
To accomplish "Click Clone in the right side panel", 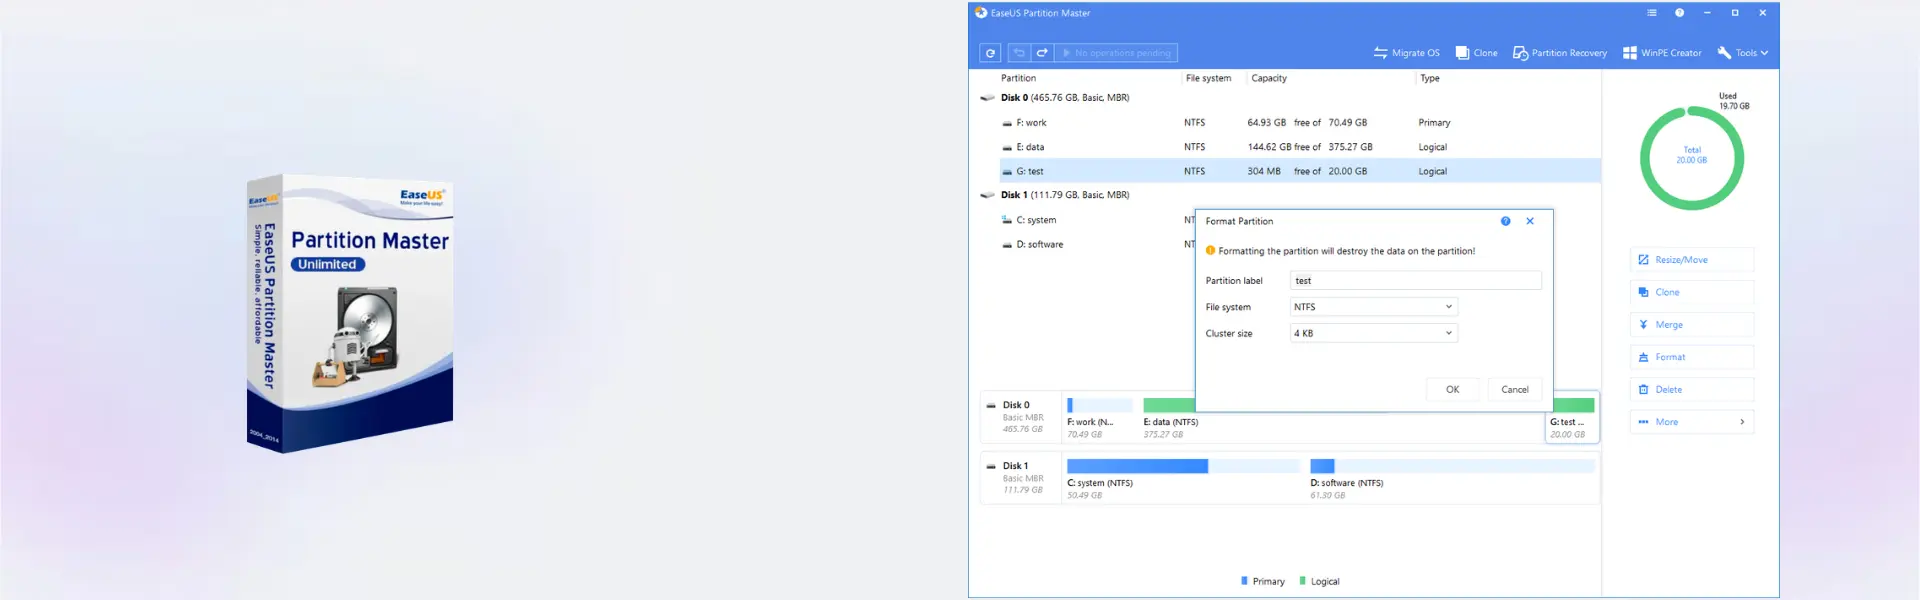I will (1692, 292).
